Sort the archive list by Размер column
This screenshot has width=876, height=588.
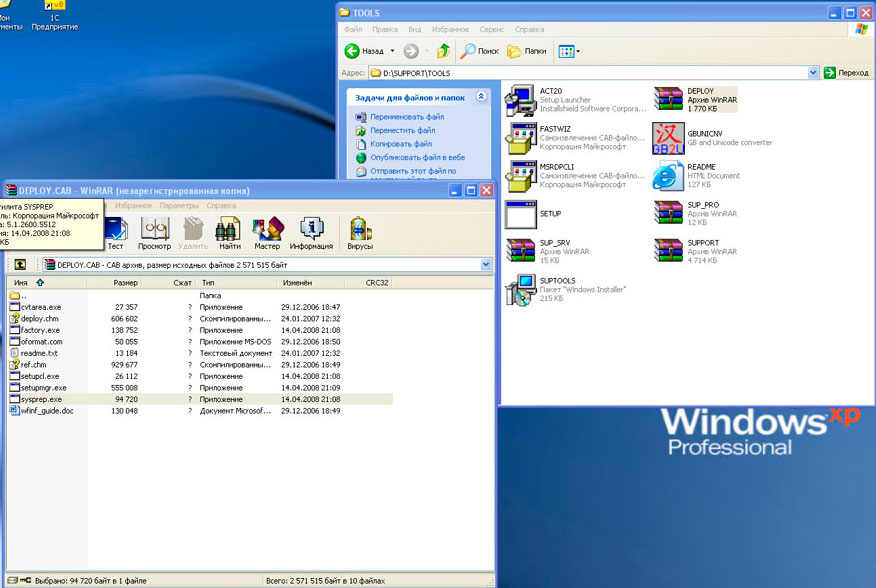click(125, 283)
